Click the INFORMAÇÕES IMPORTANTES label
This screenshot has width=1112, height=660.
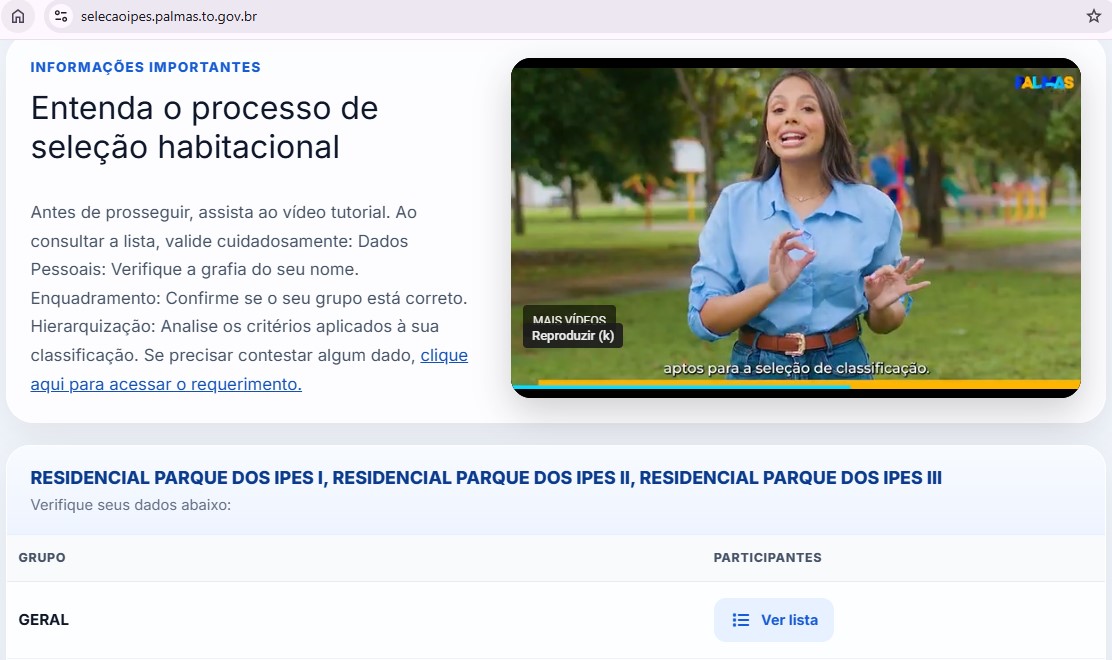click(144, 66)
